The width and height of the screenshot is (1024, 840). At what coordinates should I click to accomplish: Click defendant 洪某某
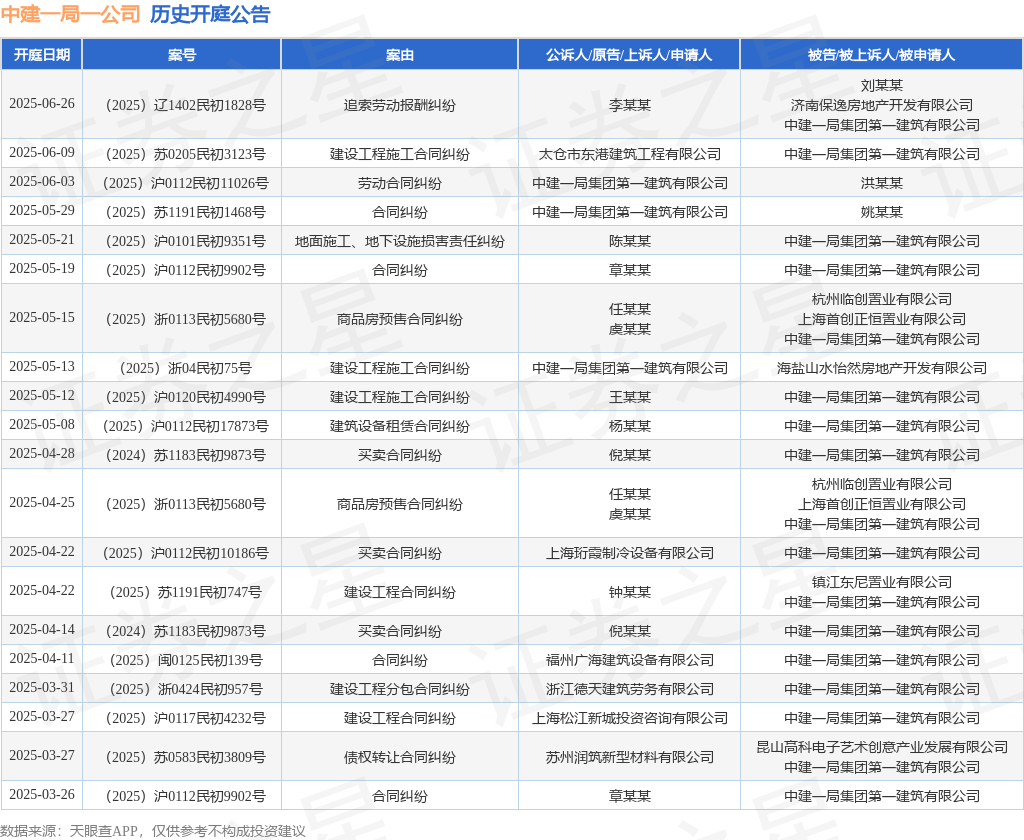[x=882, y=184]
